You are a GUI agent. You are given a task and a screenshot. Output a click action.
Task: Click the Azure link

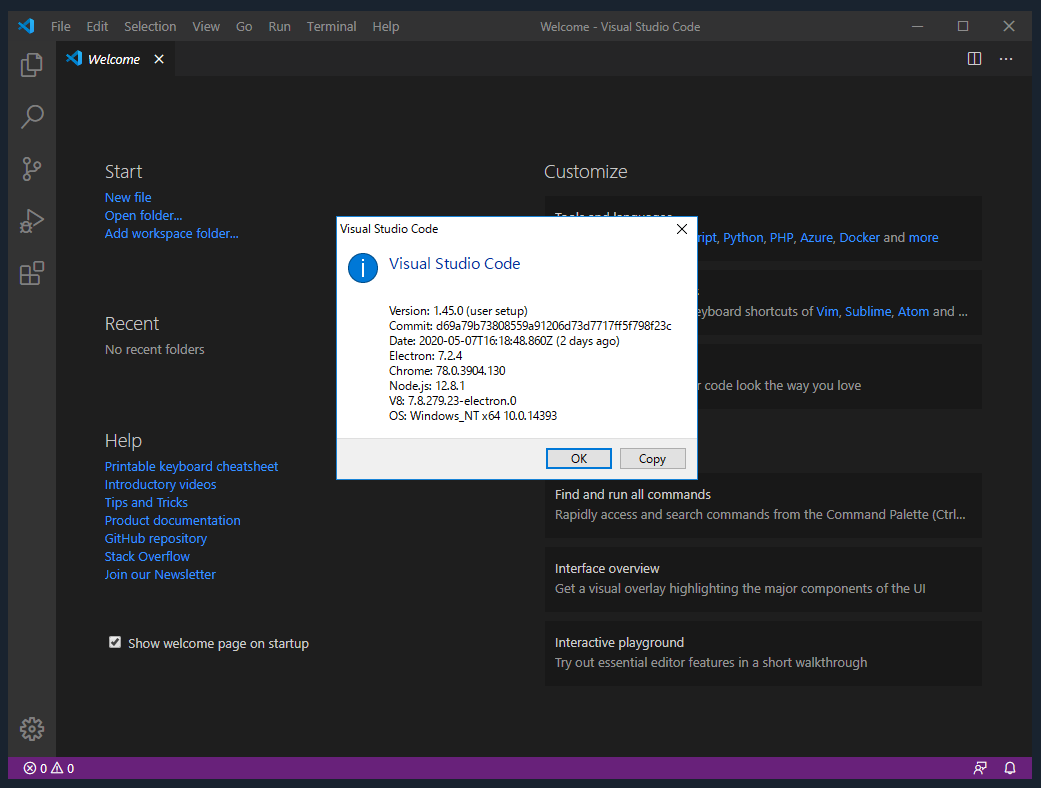click(x=816, y=238)
